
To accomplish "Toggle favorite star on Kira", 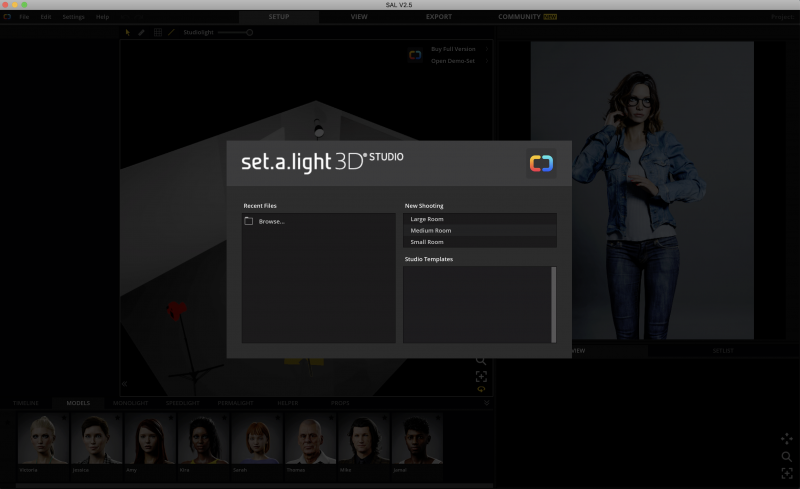I will (x=224, y=418).
